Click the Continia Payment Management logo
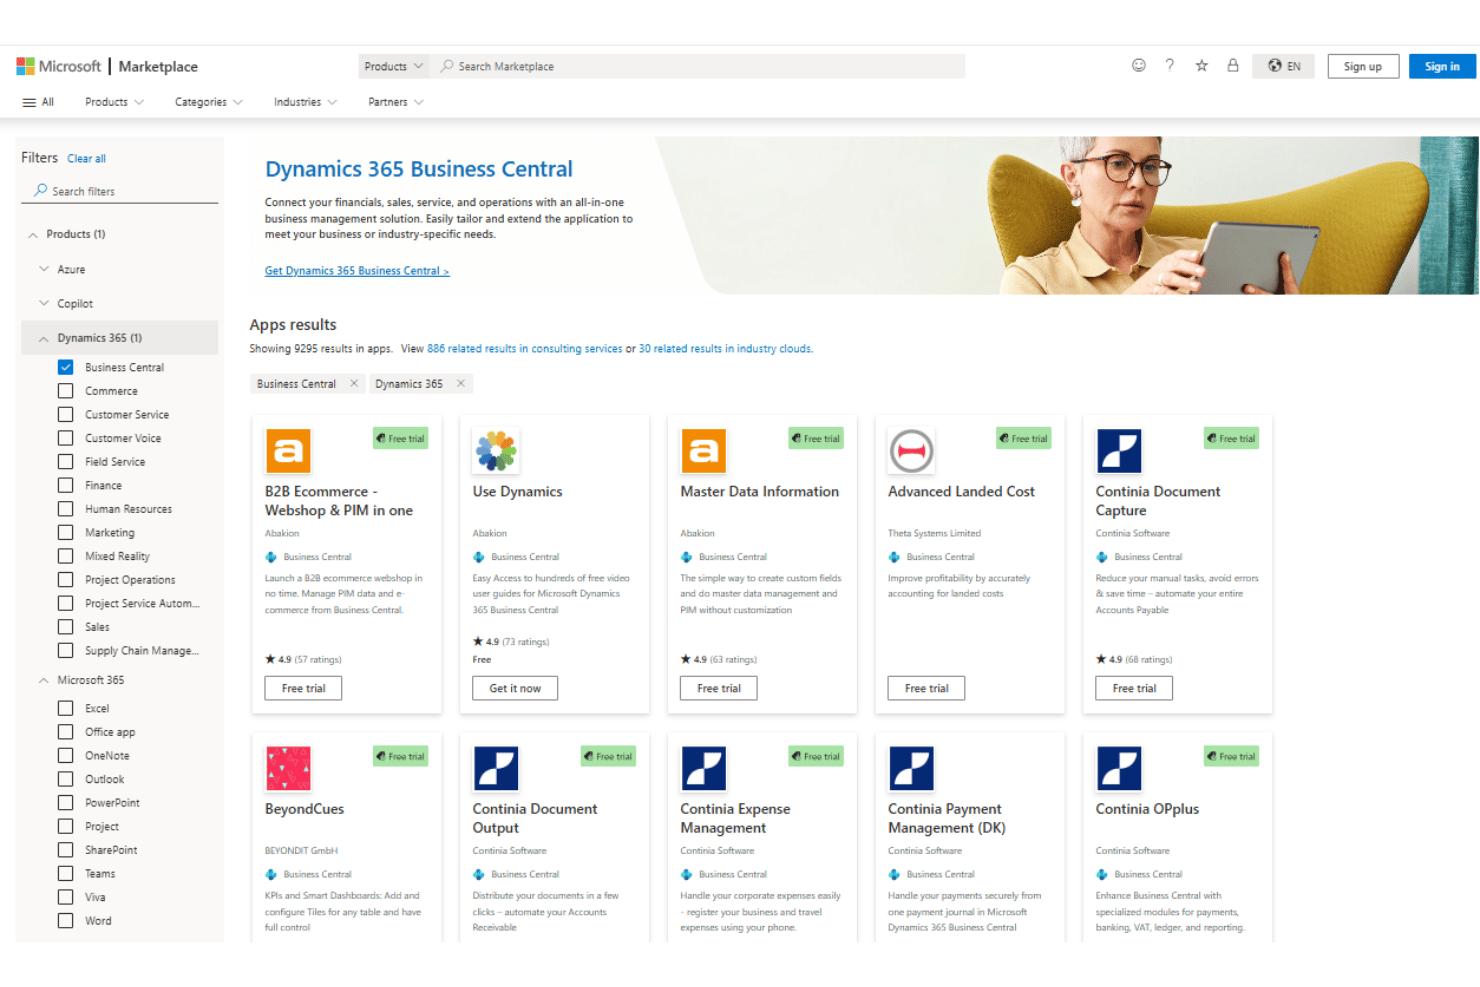The image size is (1480, 987). (x=911, y=769)
